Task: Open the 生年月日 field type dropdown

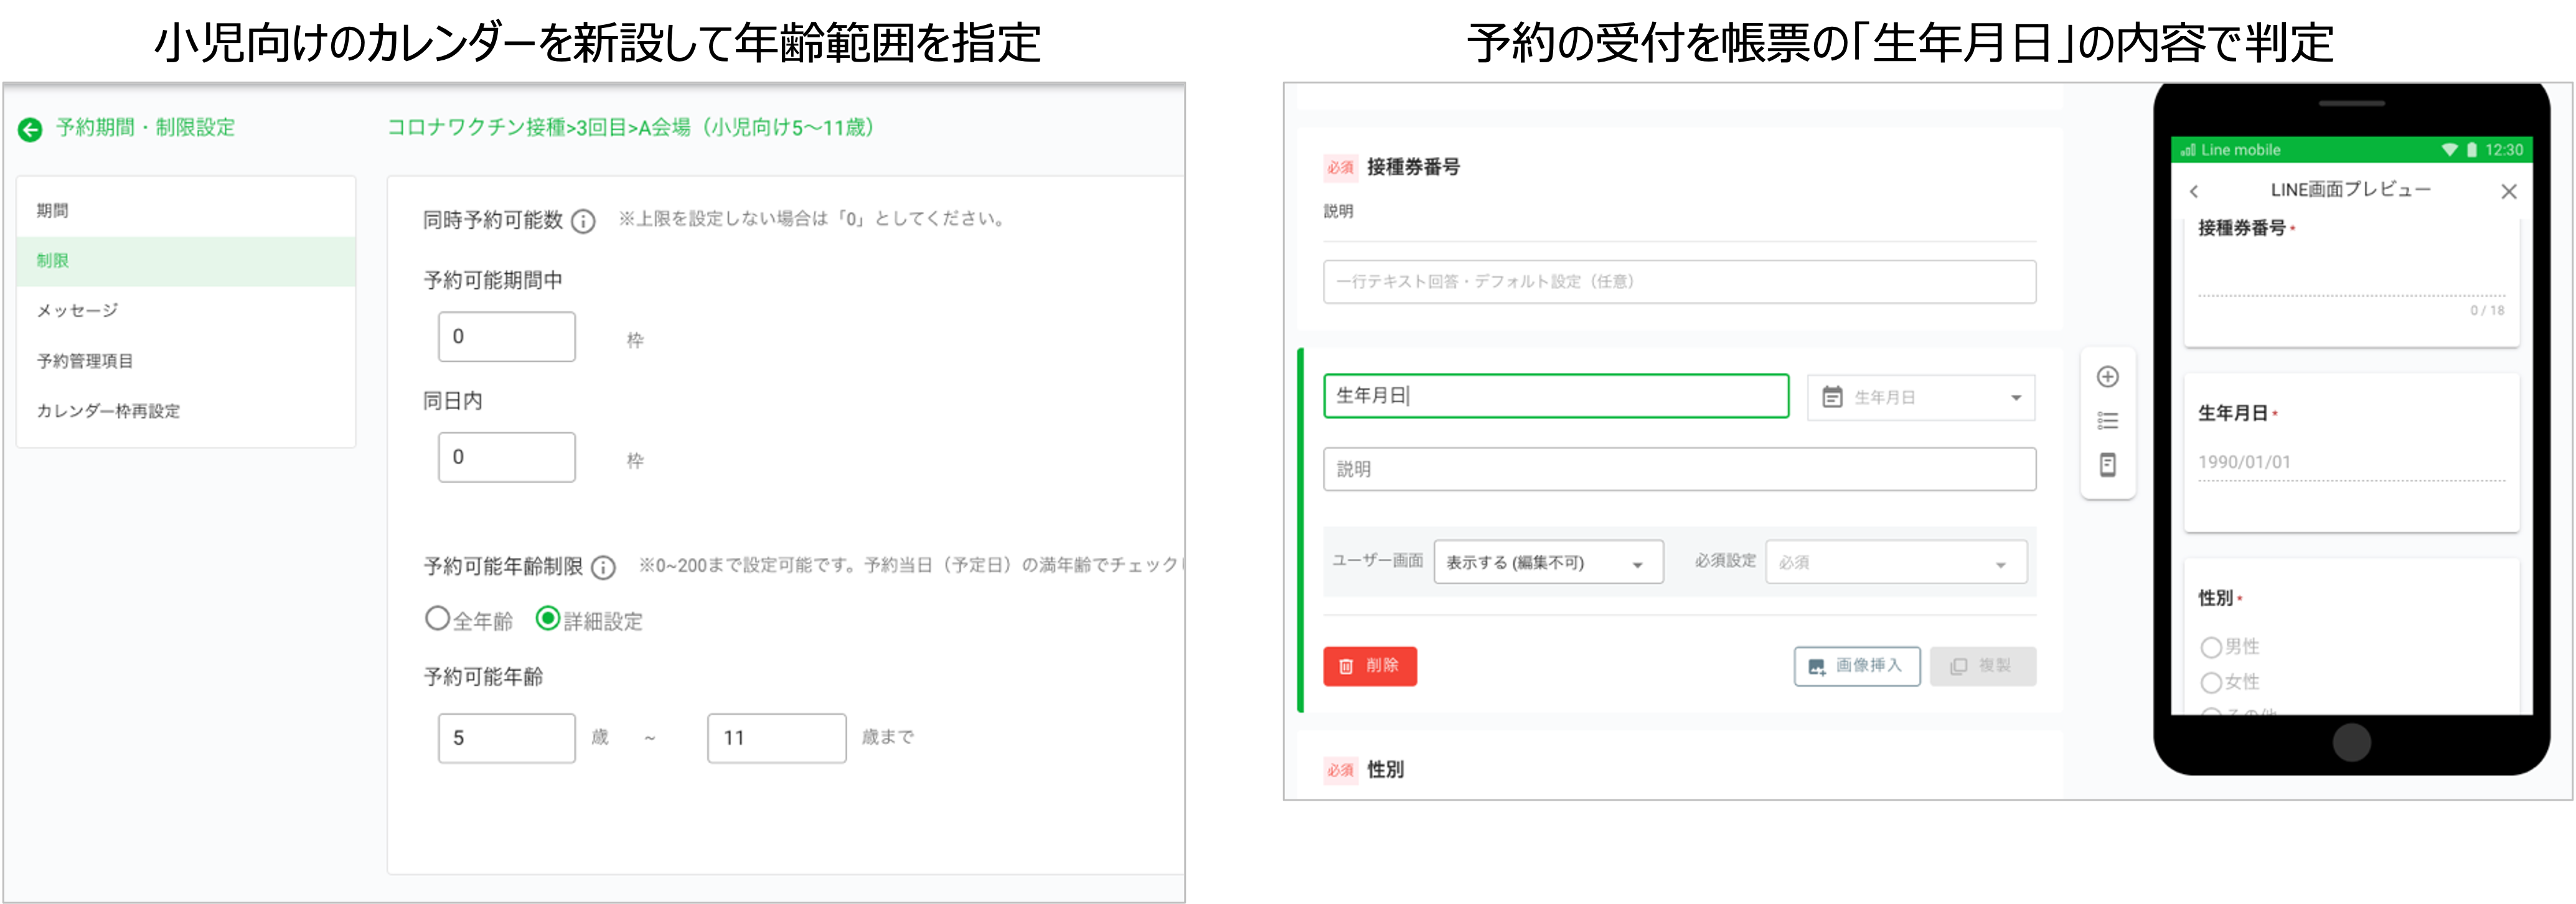Action: 1920,397
